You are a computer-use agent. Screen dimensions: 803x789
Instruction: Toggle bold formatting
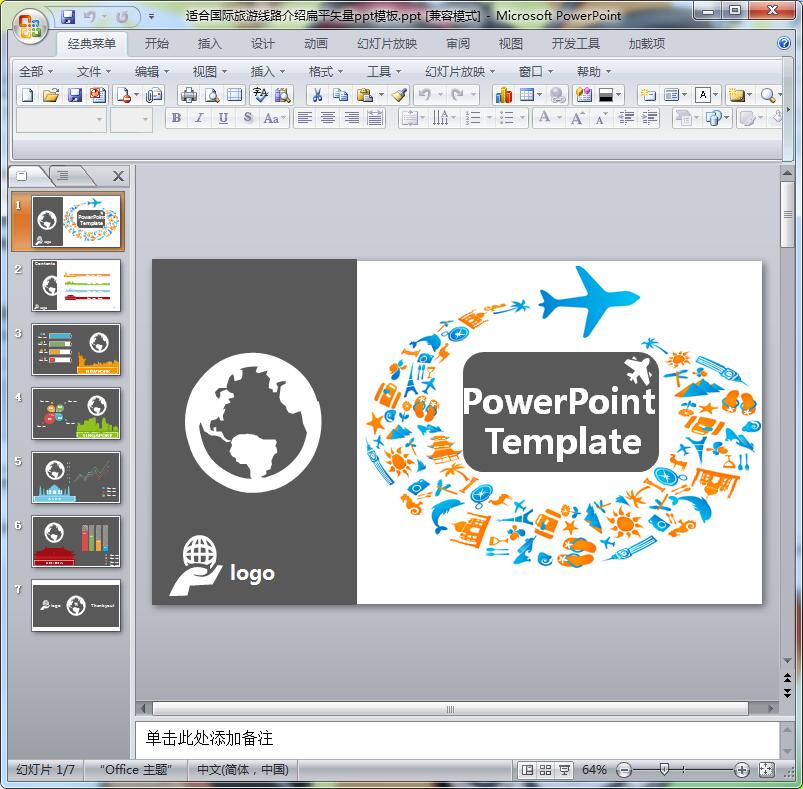coord(176,118)
